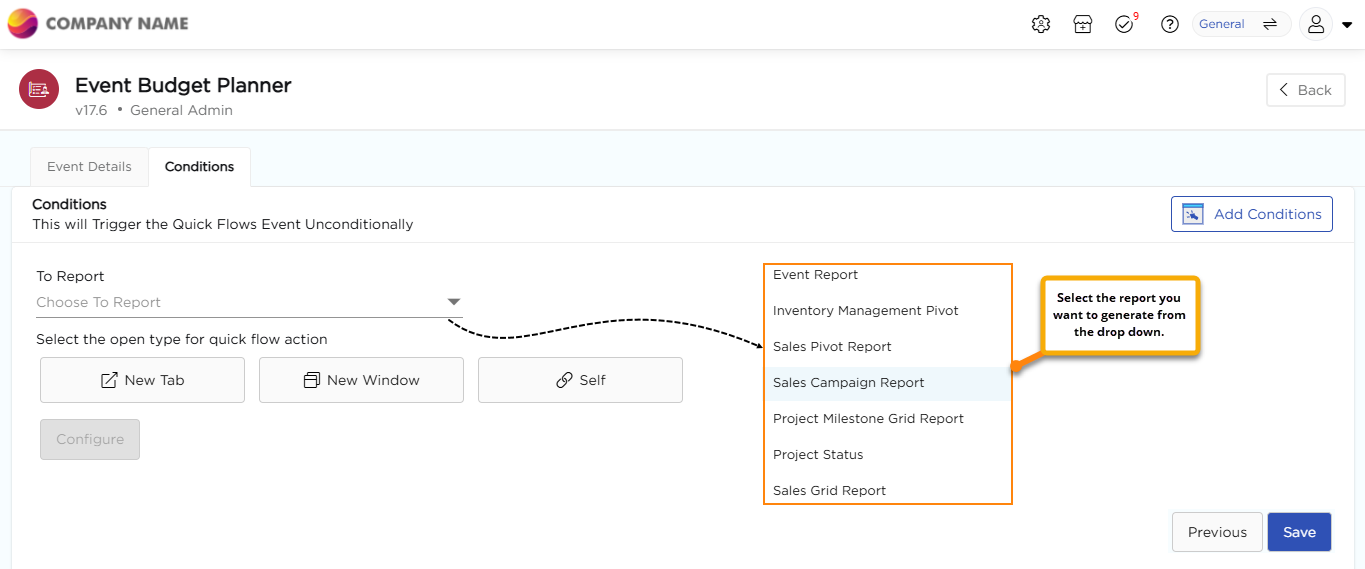
Task: Select New Tab open type
Action: point(142,380)
